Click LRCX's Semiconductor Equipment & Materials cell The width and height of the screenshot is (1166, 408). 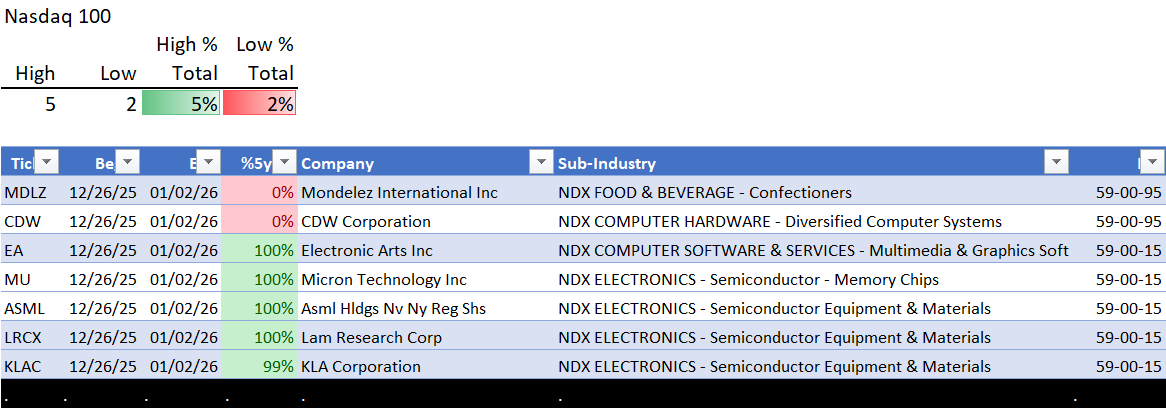pos(813,337)
